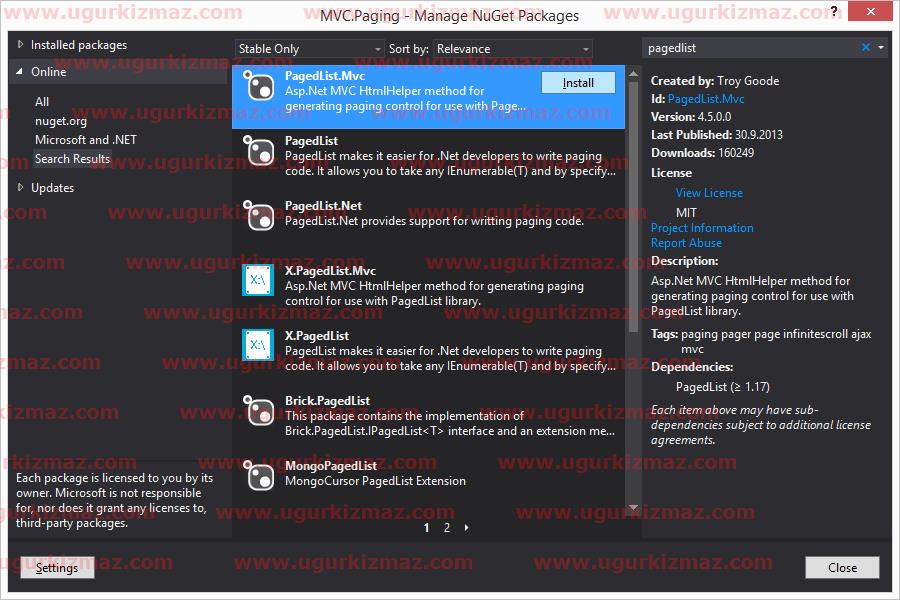The height and width of the screenshot is (600, 900).
Task: Click the MongoCursor PagedList Extension description
Action: click(375, 481)
